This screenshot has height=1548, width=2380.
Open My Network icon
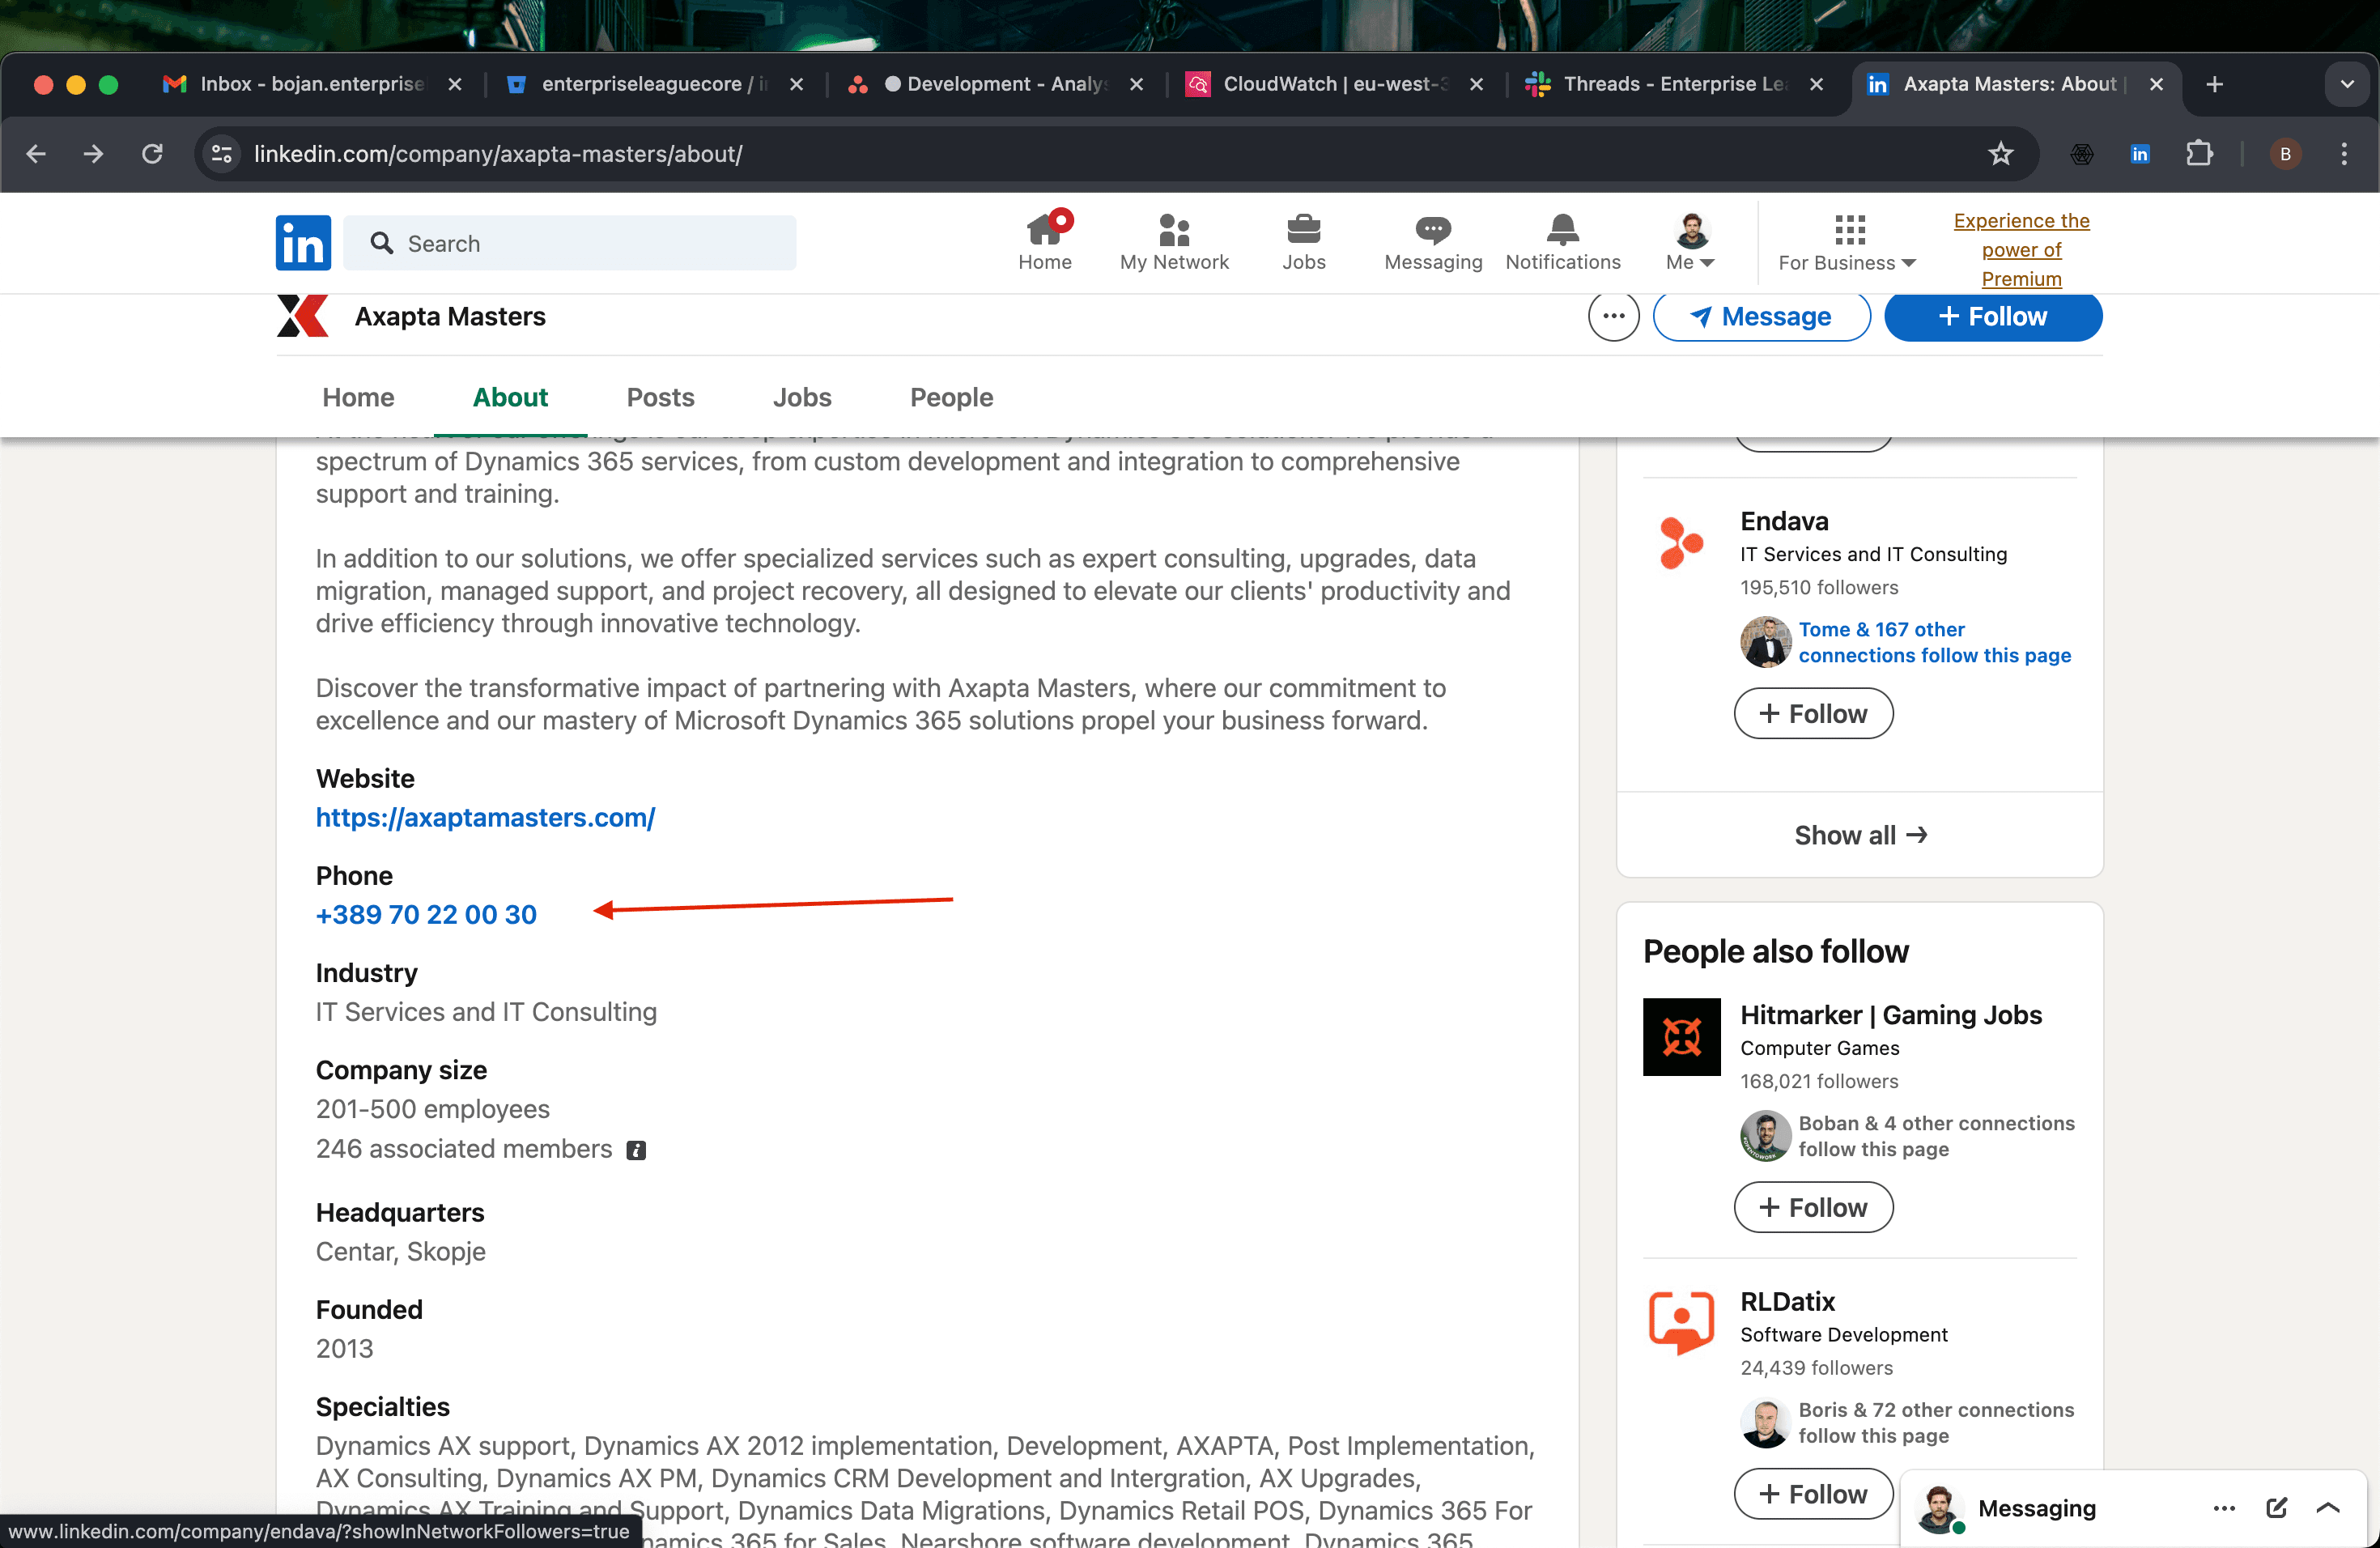tap(1173, 242)
